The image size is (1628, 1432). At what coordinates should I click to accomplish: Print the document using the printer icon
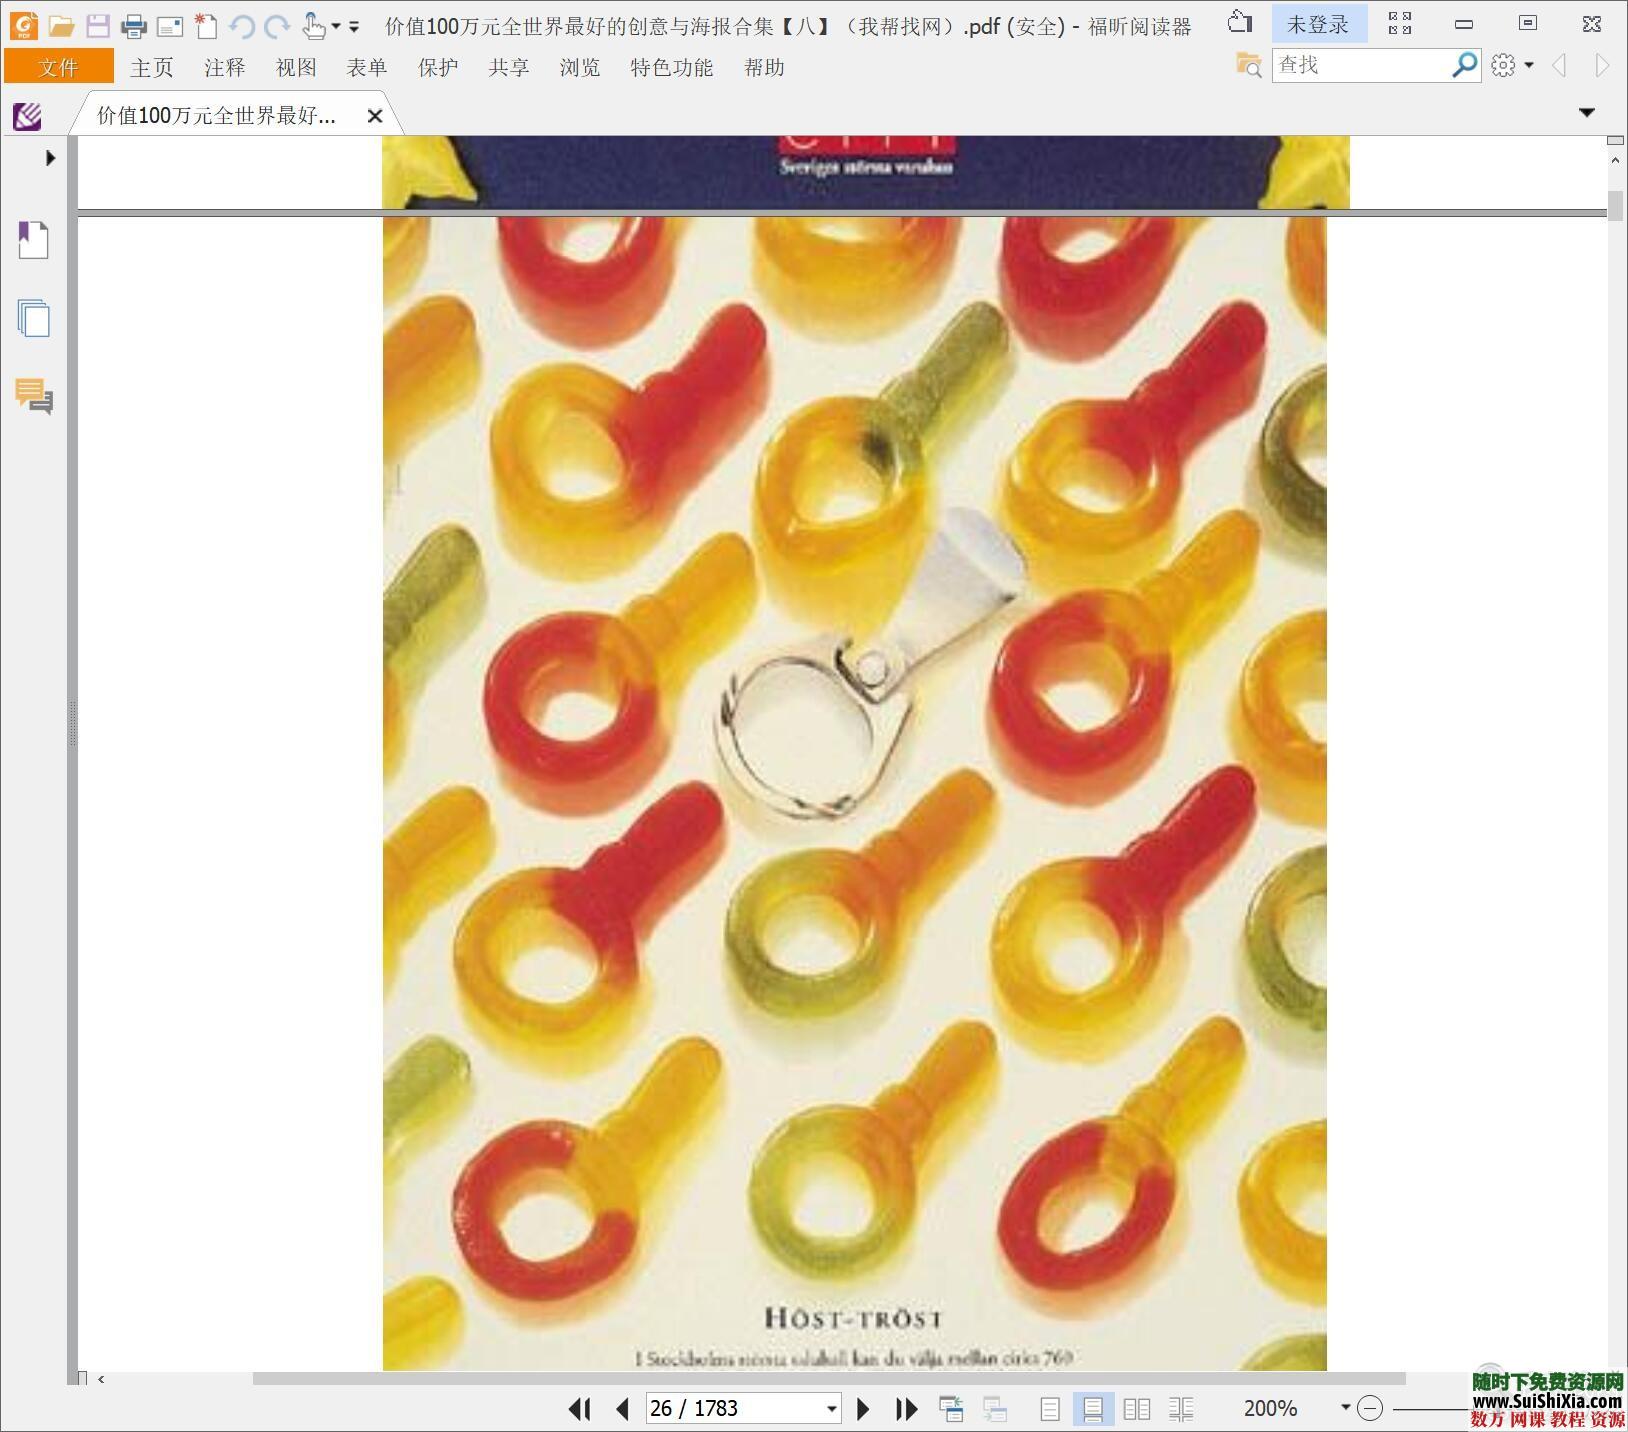tap(133, 26)
